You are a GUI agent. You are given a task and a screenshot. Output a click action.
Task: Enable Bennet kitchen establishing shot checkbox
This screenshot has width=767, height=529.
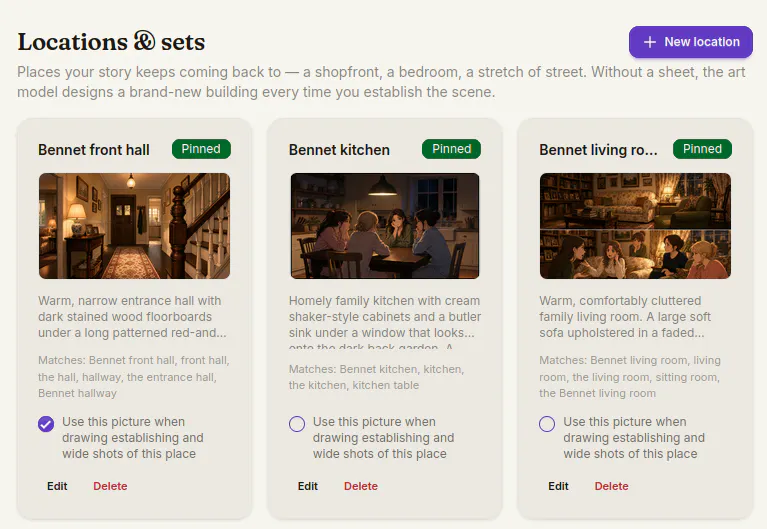coord(297,424)
